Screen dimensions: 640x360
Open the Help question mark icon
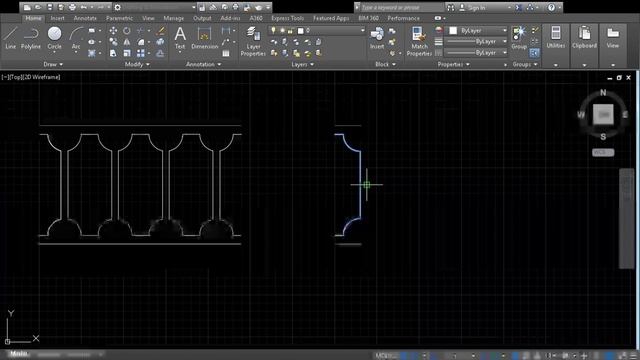click(551, 7)
